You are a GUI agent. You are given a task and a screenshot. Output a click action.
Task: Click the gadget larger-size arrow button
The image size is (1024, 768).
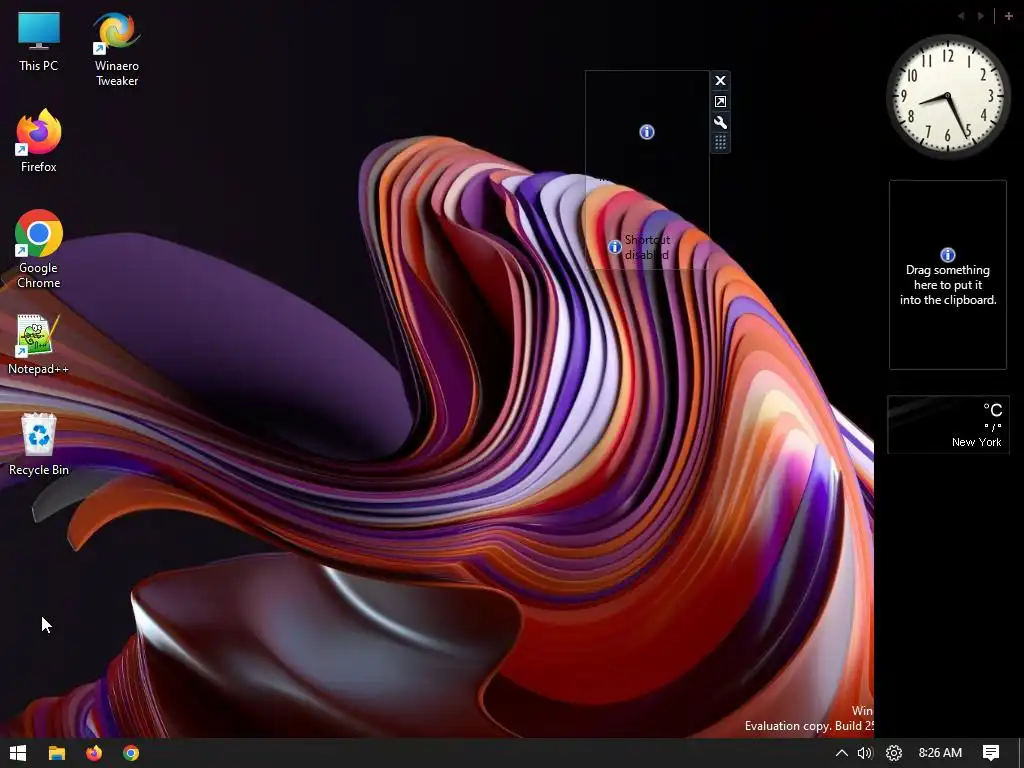[x=720, y=101]
